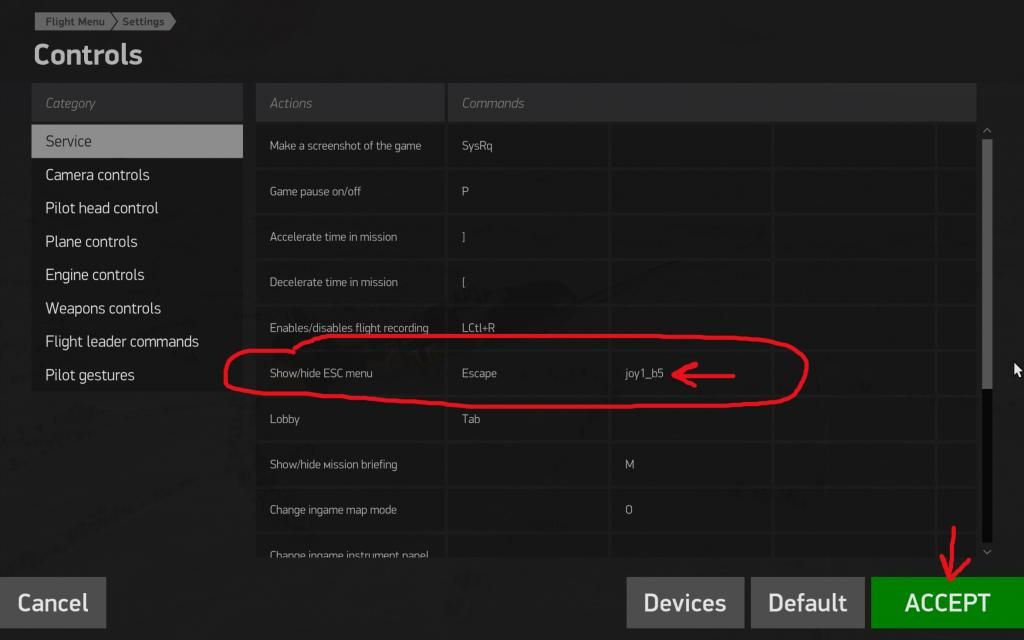Select the Flight leader commands category
Screen dimensions: 1024x640
click(122, 342)
